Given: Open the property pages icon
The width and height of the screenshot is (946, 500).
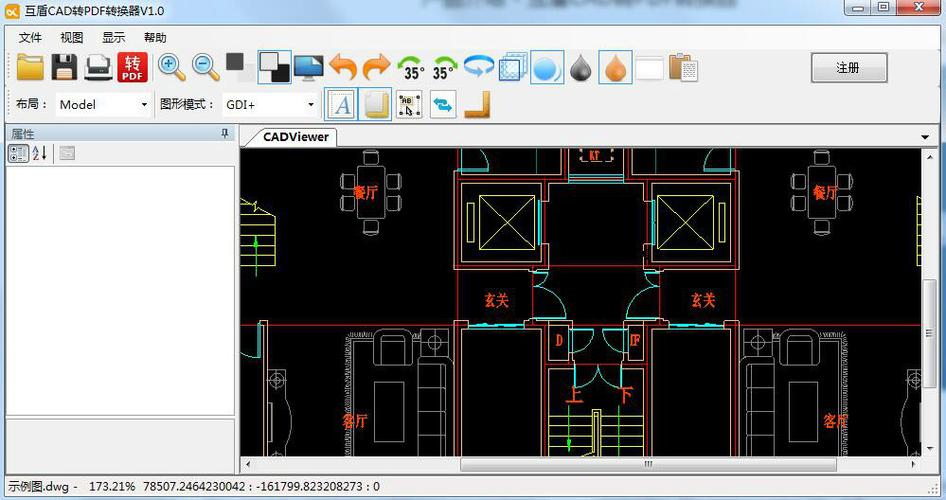Looking at the screenshot, I should pos(67,153).
